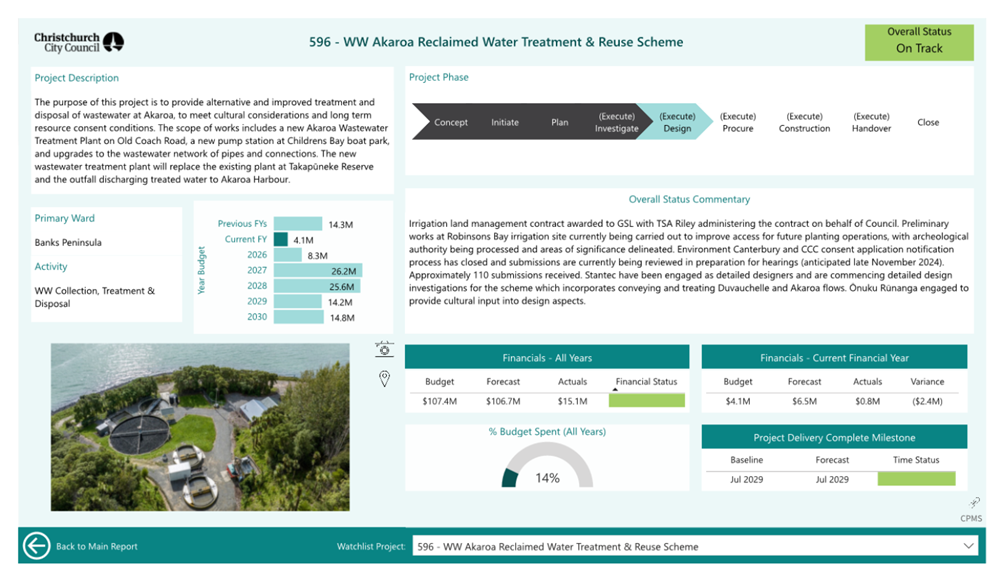Open the CPMS link icon

pyautogui.click(x=974, y=502)
